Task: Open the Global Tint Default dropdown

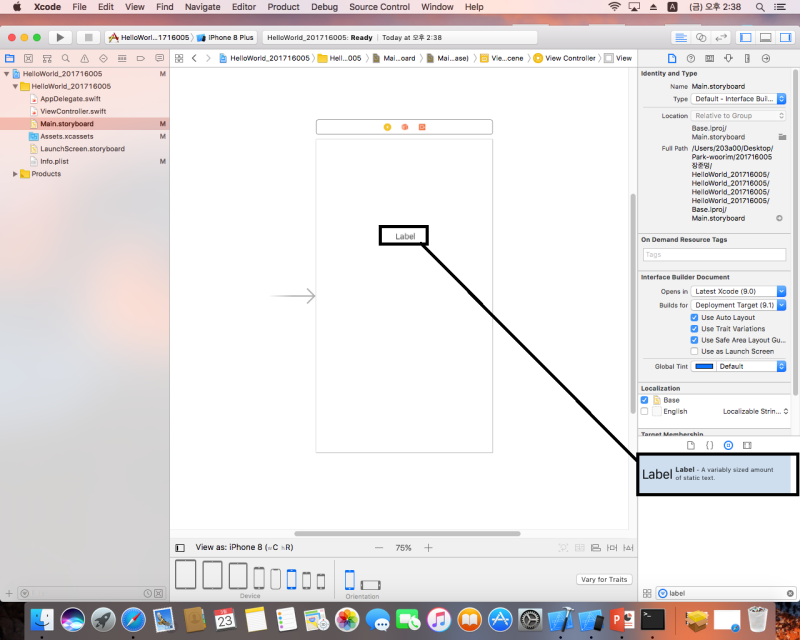Action: click(751, 366)
